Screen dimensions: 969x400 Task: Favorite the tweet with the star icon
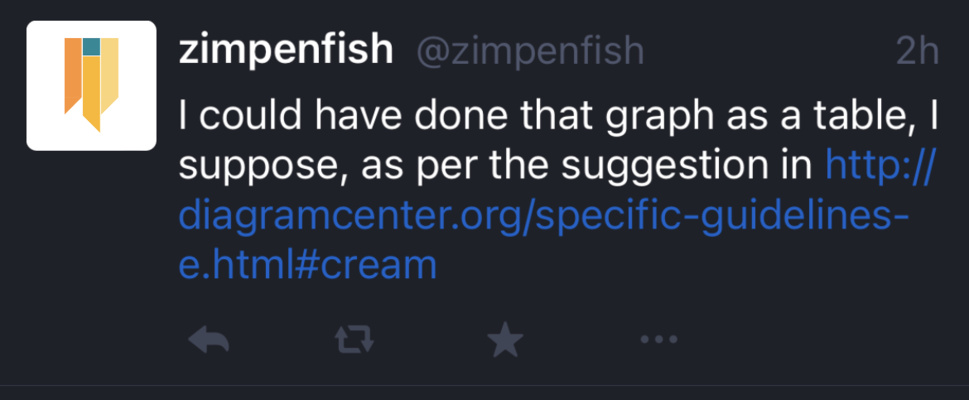click(x=505, y=343)
